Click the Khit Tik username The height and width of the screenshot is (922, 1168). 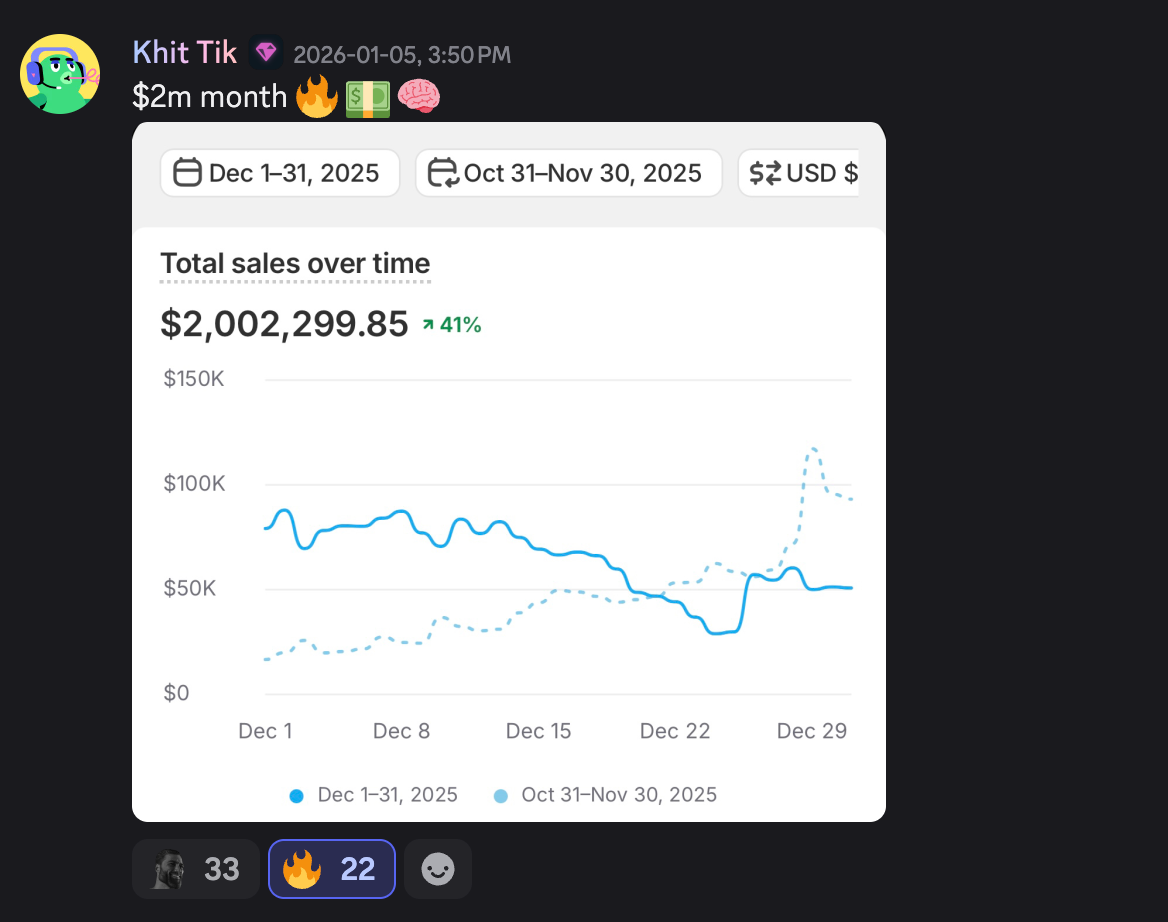(184, 53)
